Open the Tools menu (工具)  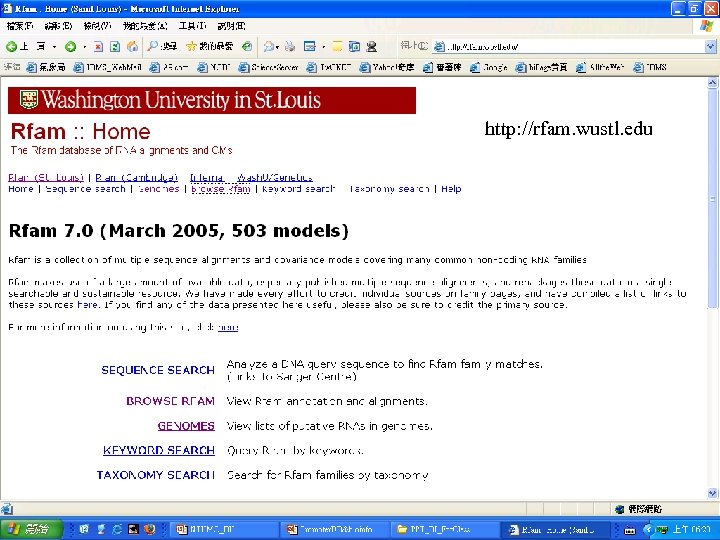tap(192, 26)
